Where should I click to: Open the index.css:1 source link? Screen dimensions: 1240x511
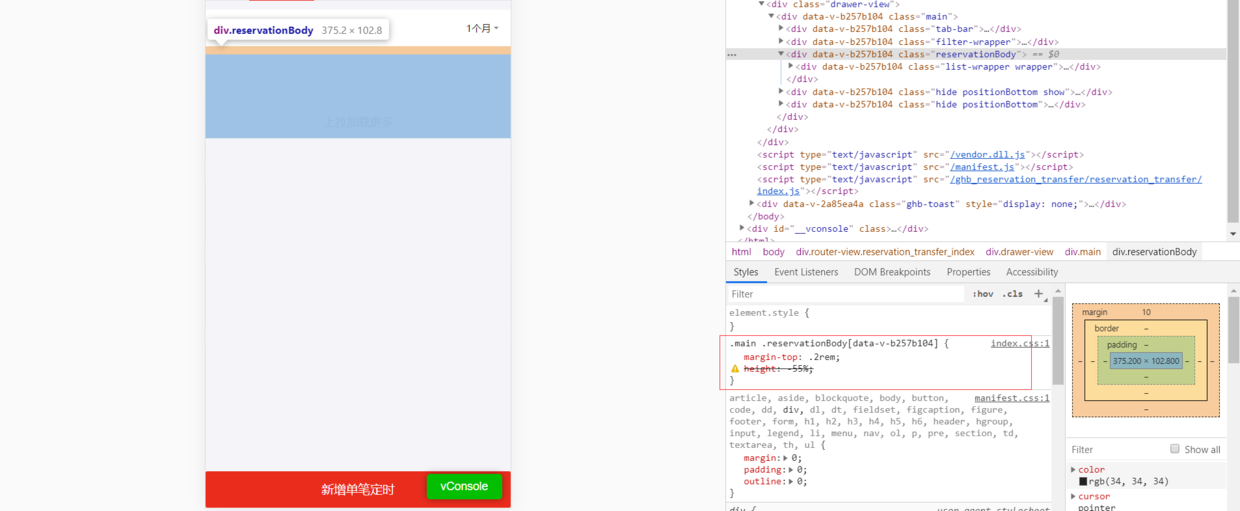click(1020, 343)
